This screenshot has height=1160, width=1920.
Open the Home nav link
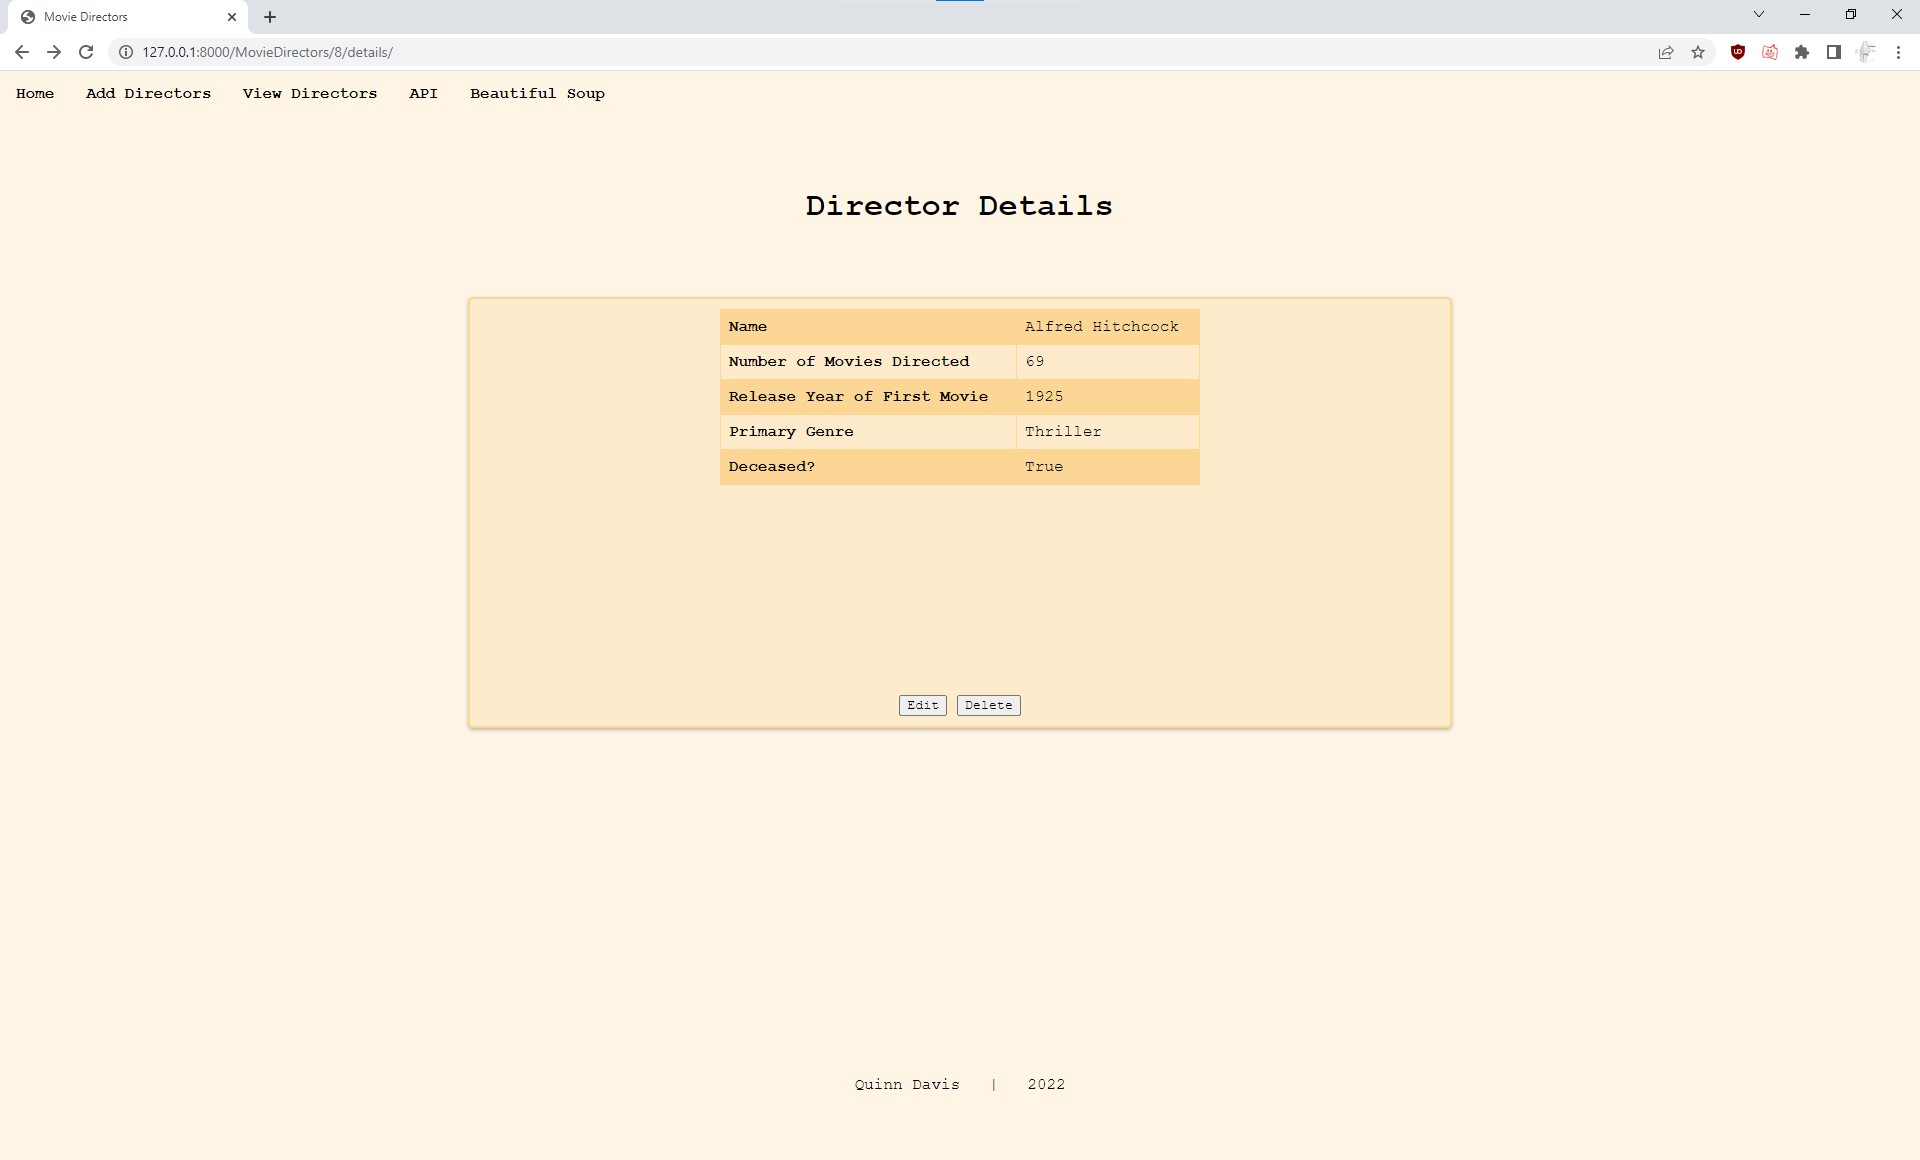(x=35, y=93)
